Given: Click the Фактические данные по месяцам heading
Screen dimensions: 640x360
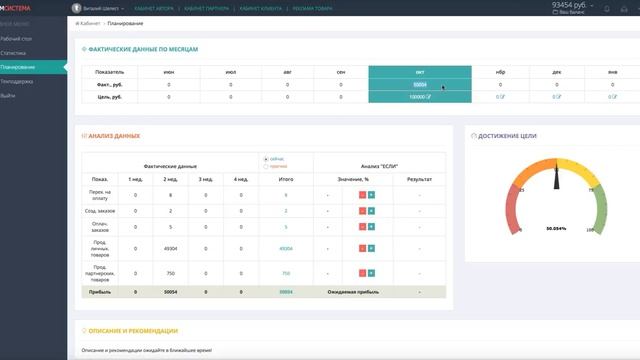Looking at the screenshot, I should 143,49.
